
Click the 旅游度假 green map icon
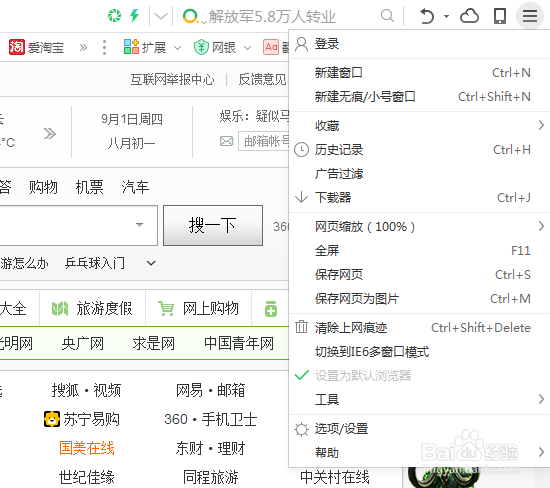60,309
